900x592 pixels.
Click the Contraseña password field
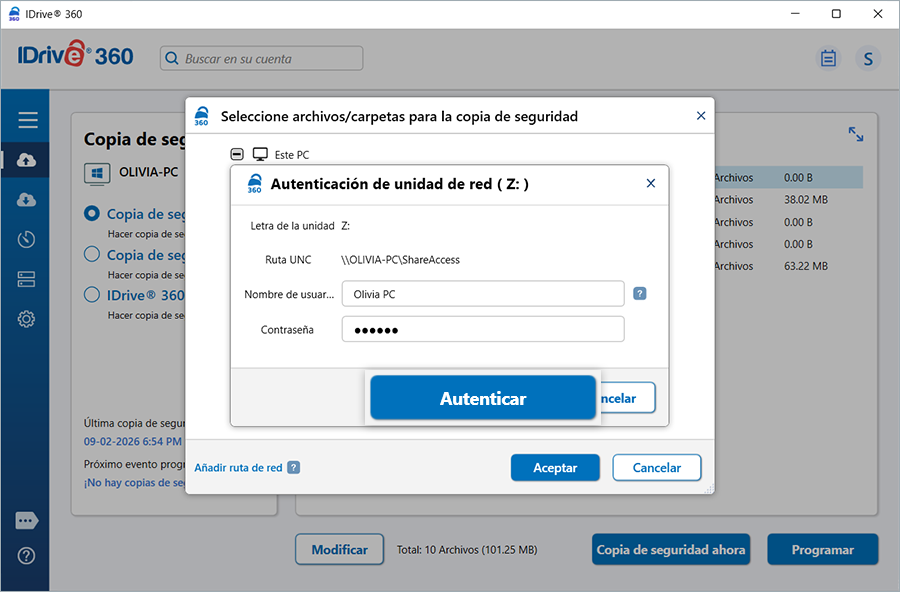(483, 329)
